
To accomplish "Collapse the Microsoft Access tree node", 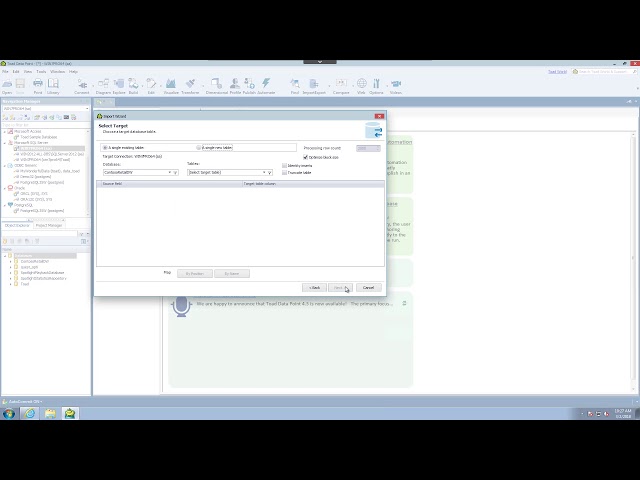I will point(5,132).
